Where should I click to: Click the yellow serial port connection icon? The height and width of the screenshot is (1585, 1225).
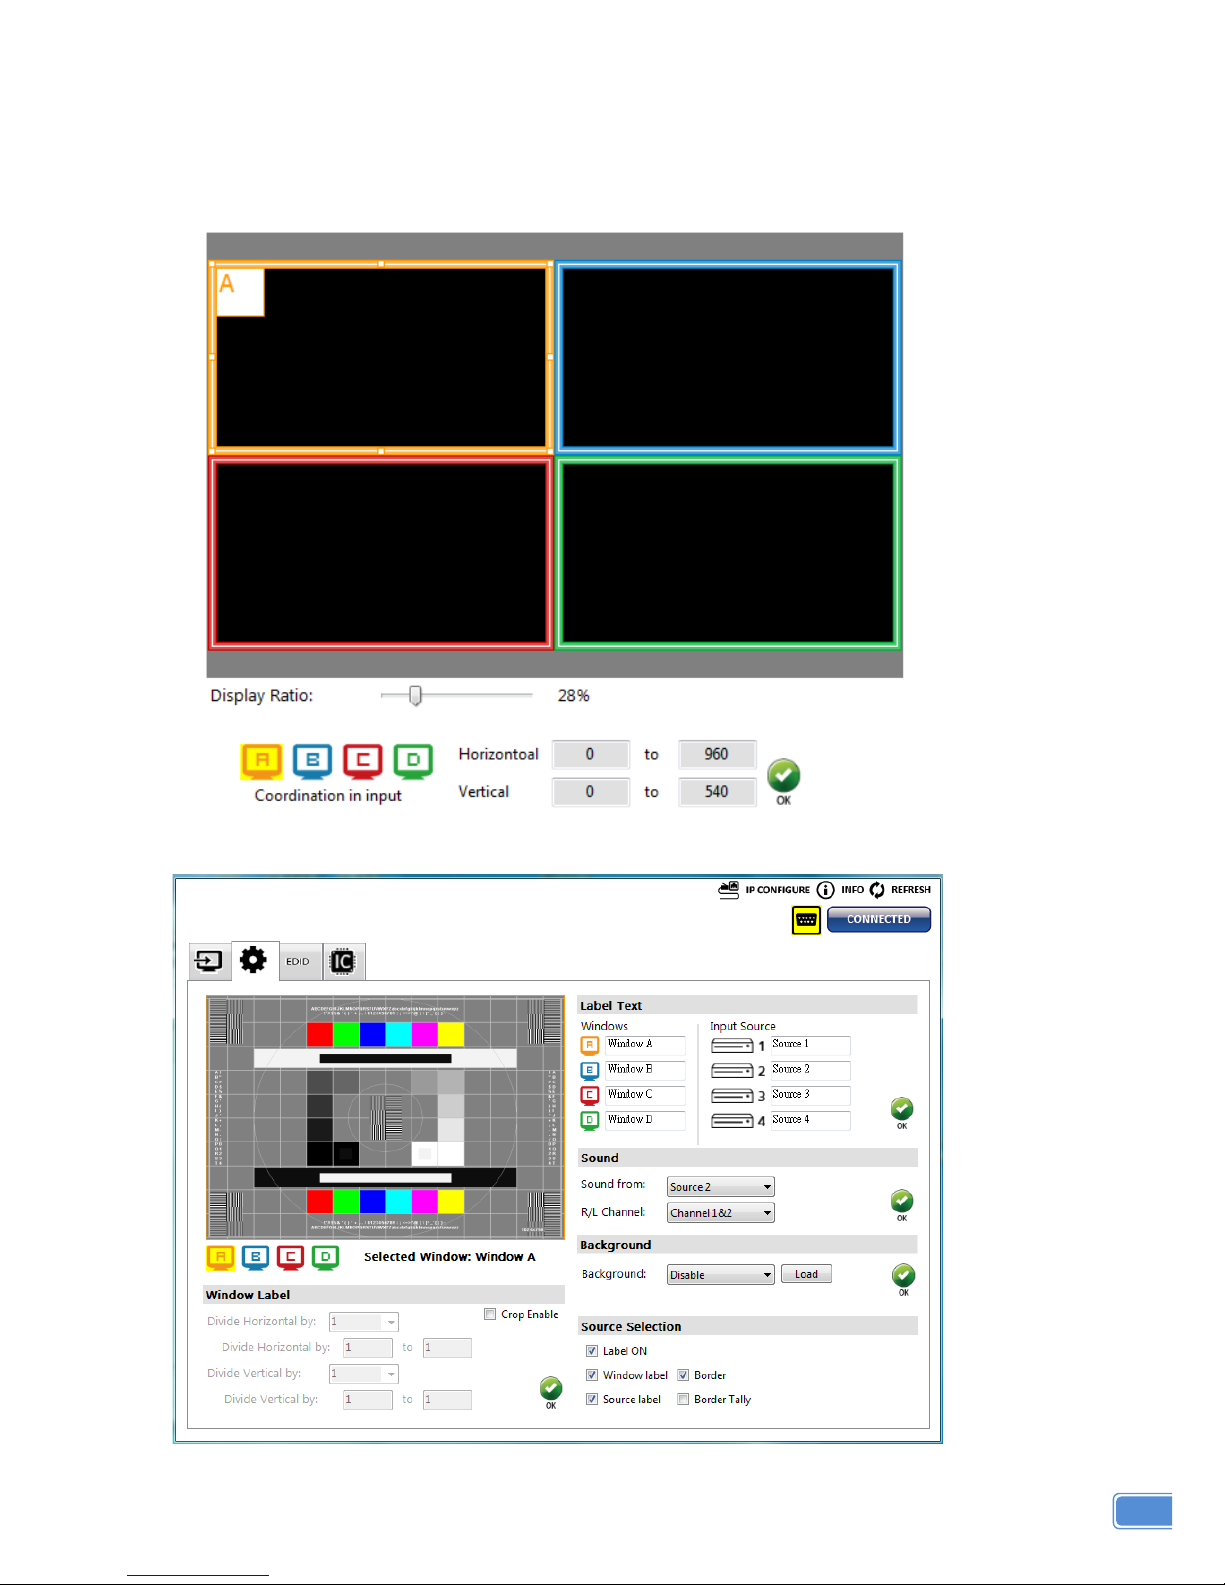point(806,920)
